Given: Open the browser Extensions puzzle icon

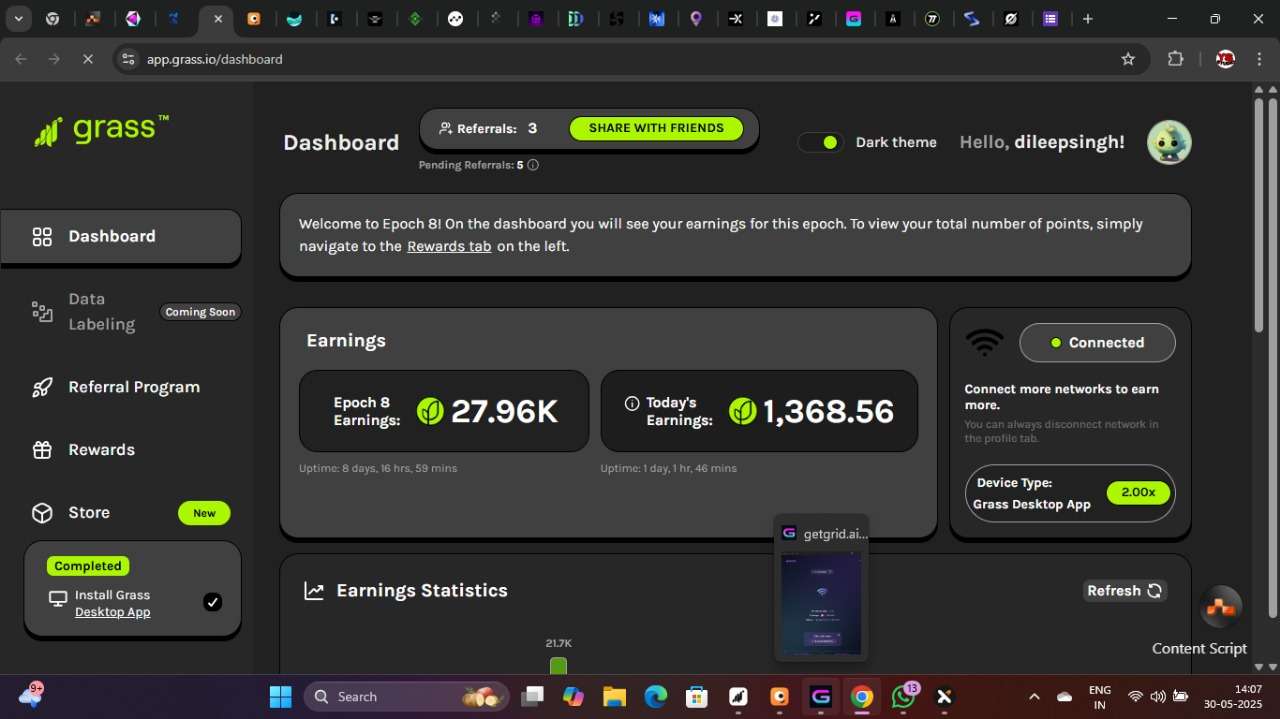Looking at the screenshot, I should 1175,59.
